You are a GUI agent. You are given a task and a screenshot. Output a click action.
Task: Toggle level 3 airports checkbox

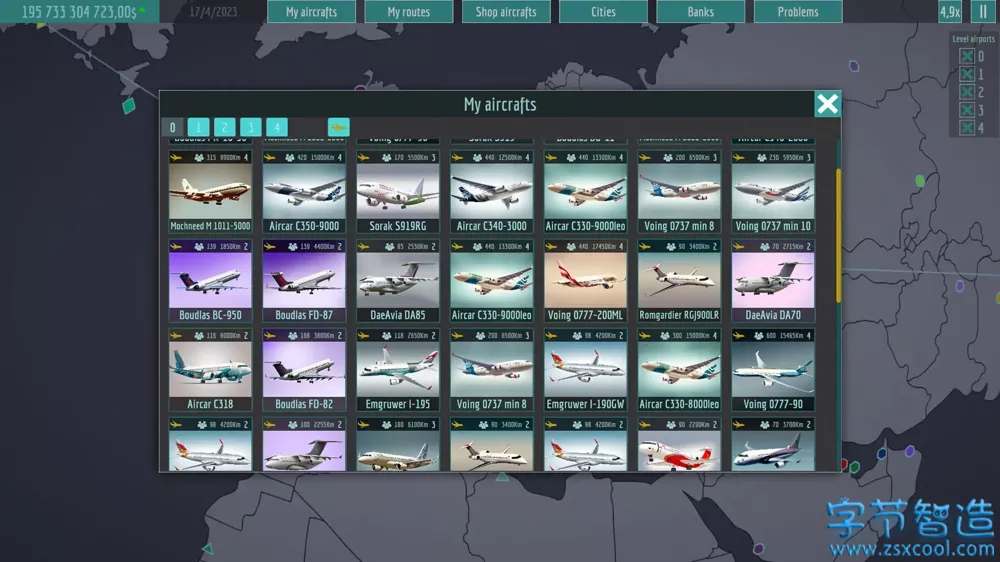[967, 110]
